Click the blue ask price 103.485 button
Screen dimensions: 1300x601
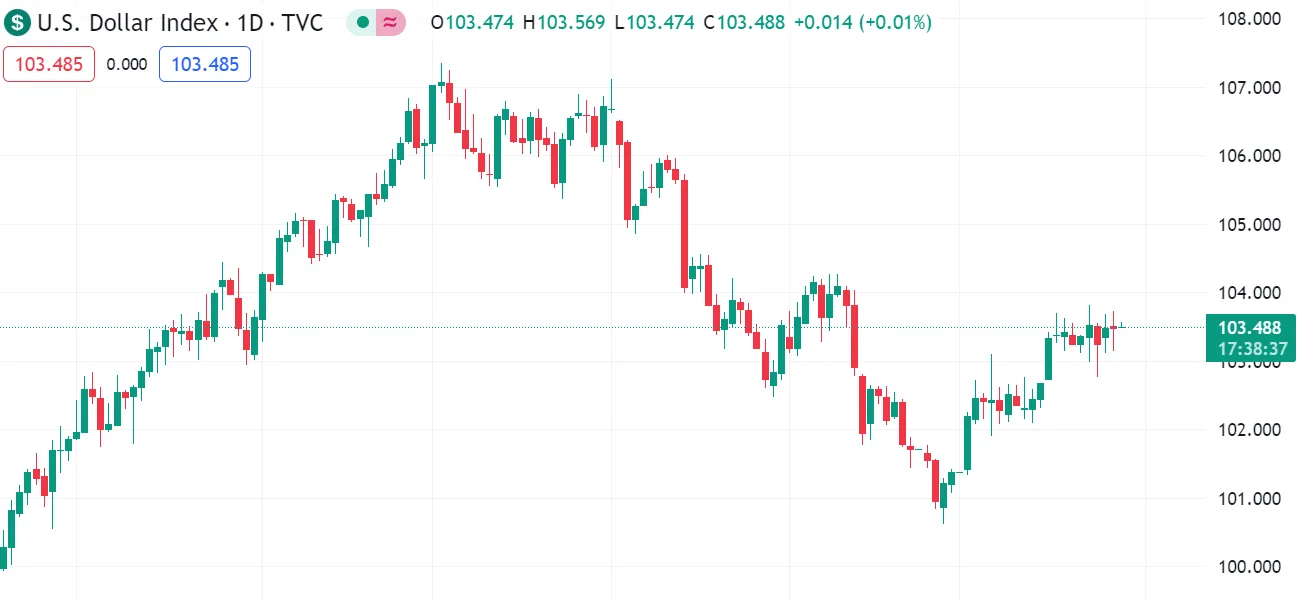tap(204, 63)
